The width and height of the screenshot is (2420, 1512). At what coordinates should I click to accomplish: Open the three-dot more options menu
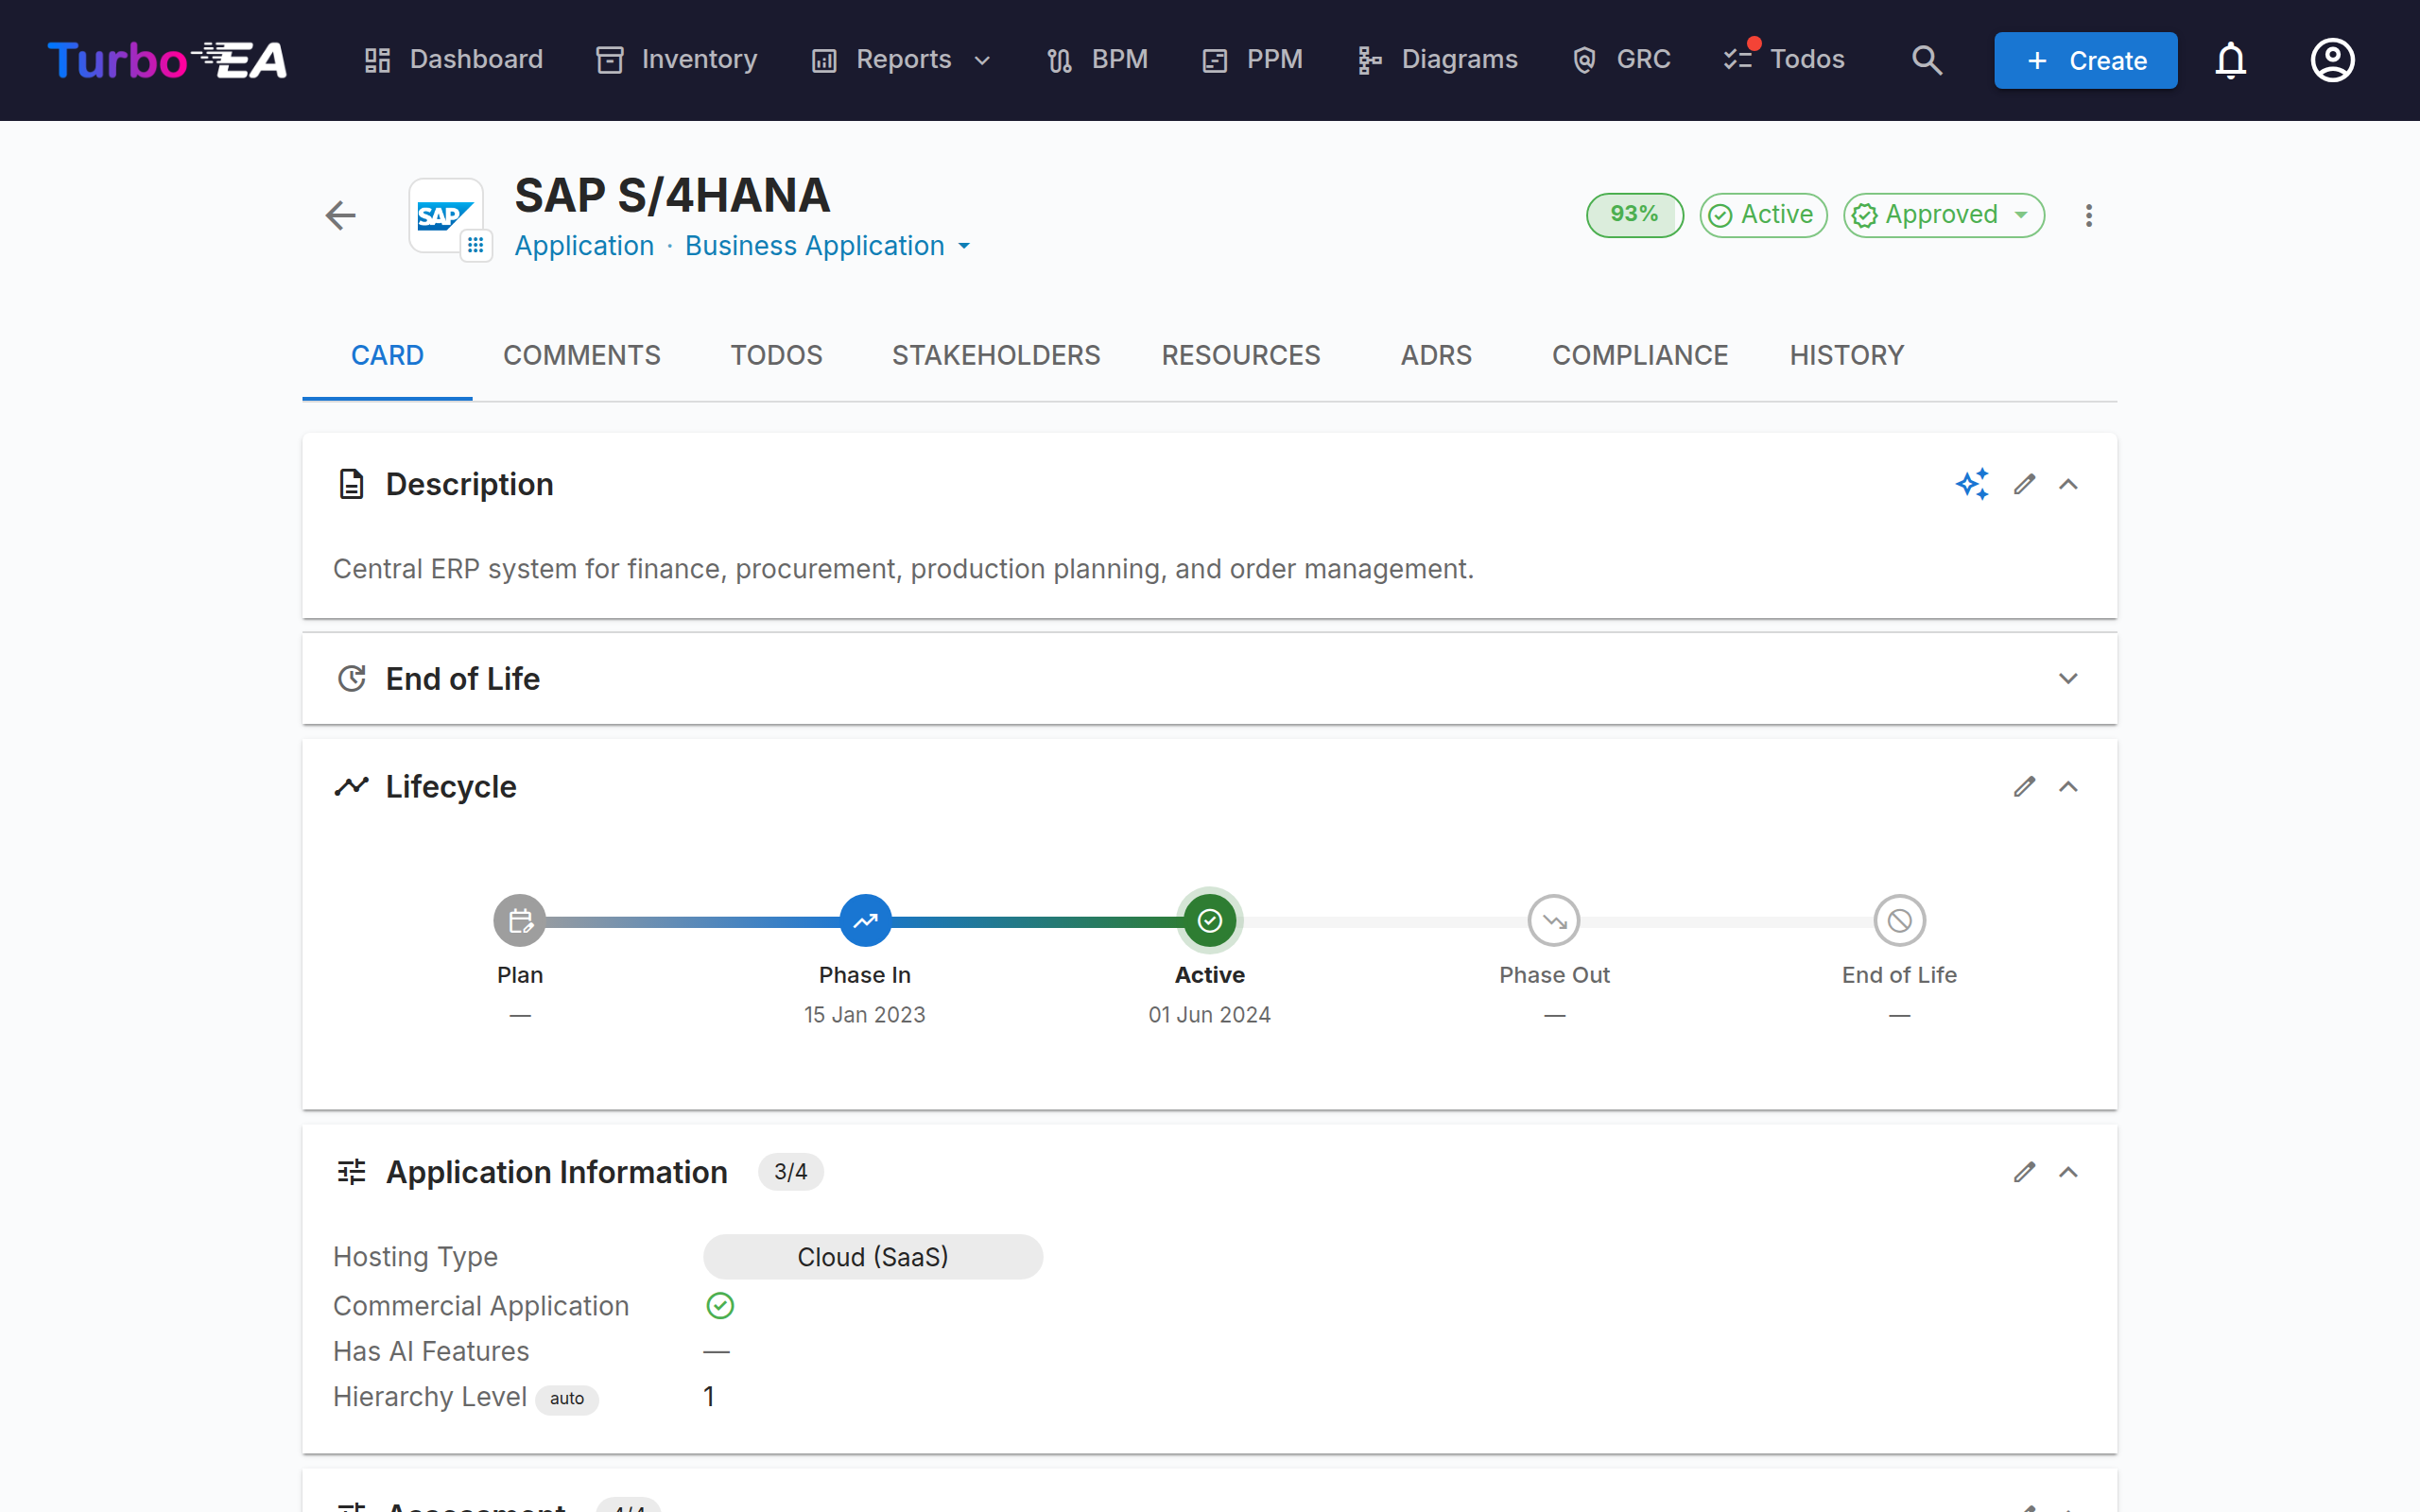(2088, 215)
